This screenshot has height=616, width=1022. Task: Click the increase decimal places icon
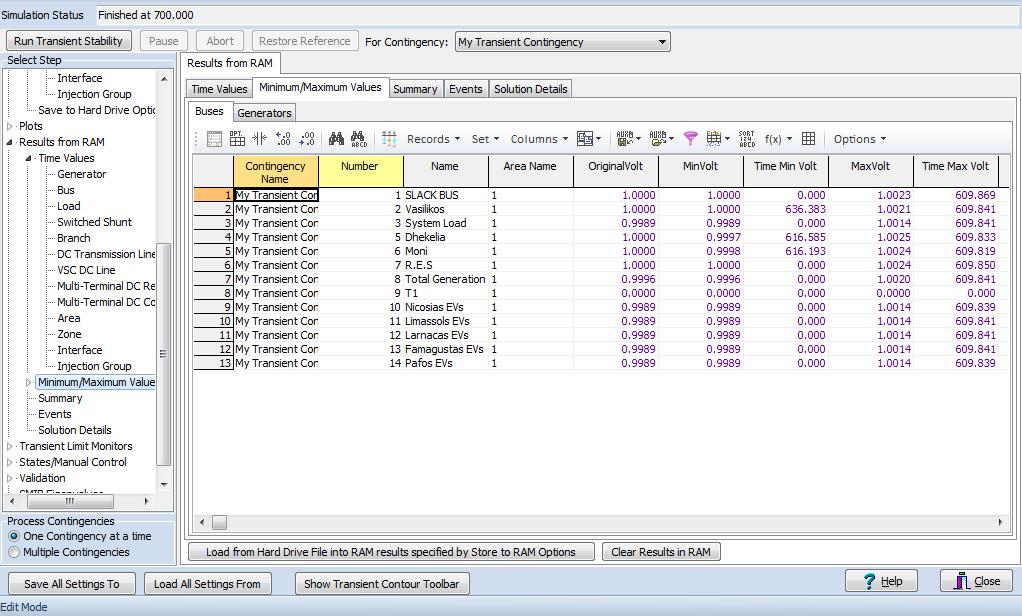[283, 139]
